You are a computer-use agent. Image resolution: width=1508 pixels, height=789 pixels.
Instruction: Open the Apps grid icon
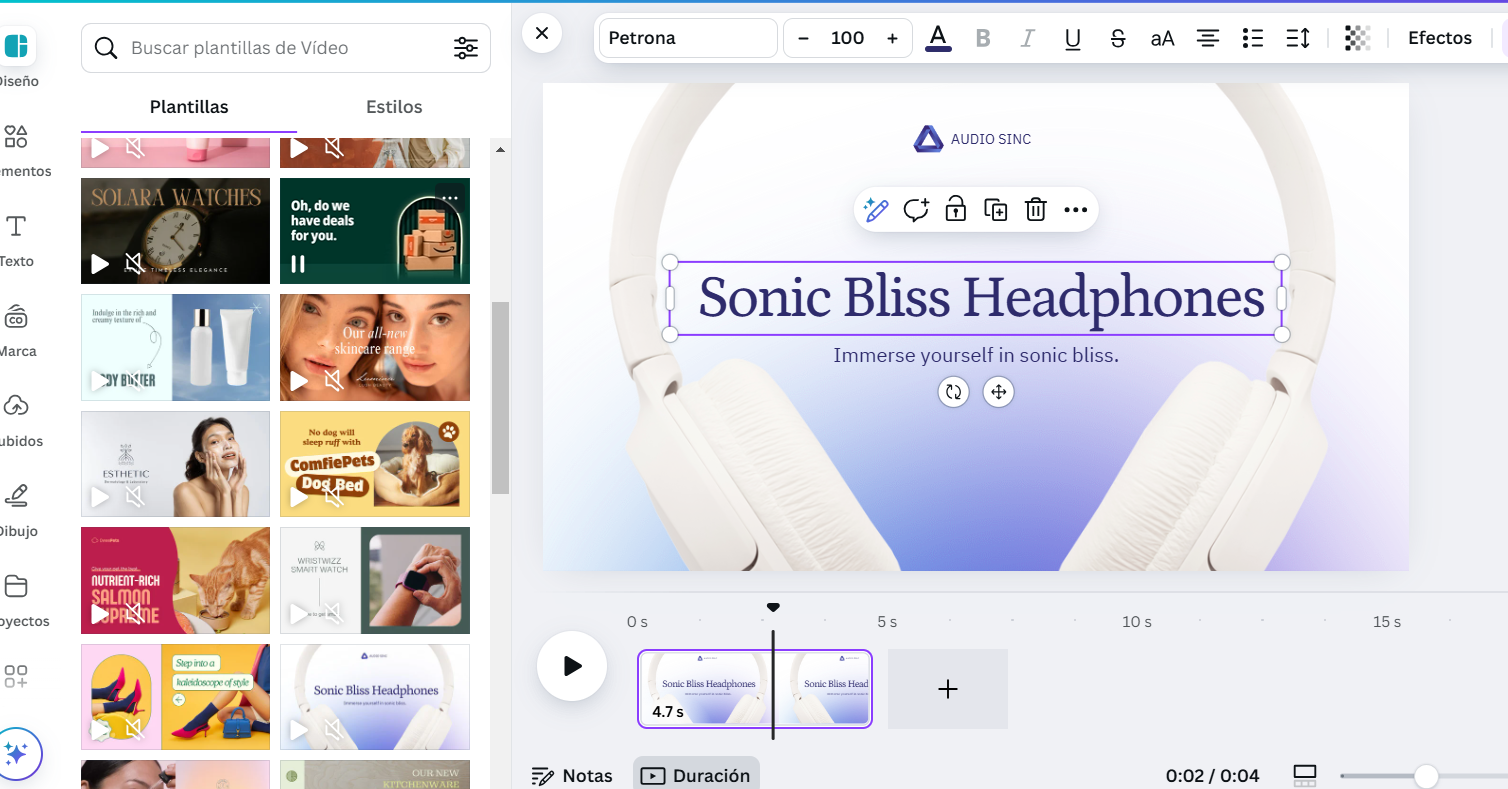point(16,676)
